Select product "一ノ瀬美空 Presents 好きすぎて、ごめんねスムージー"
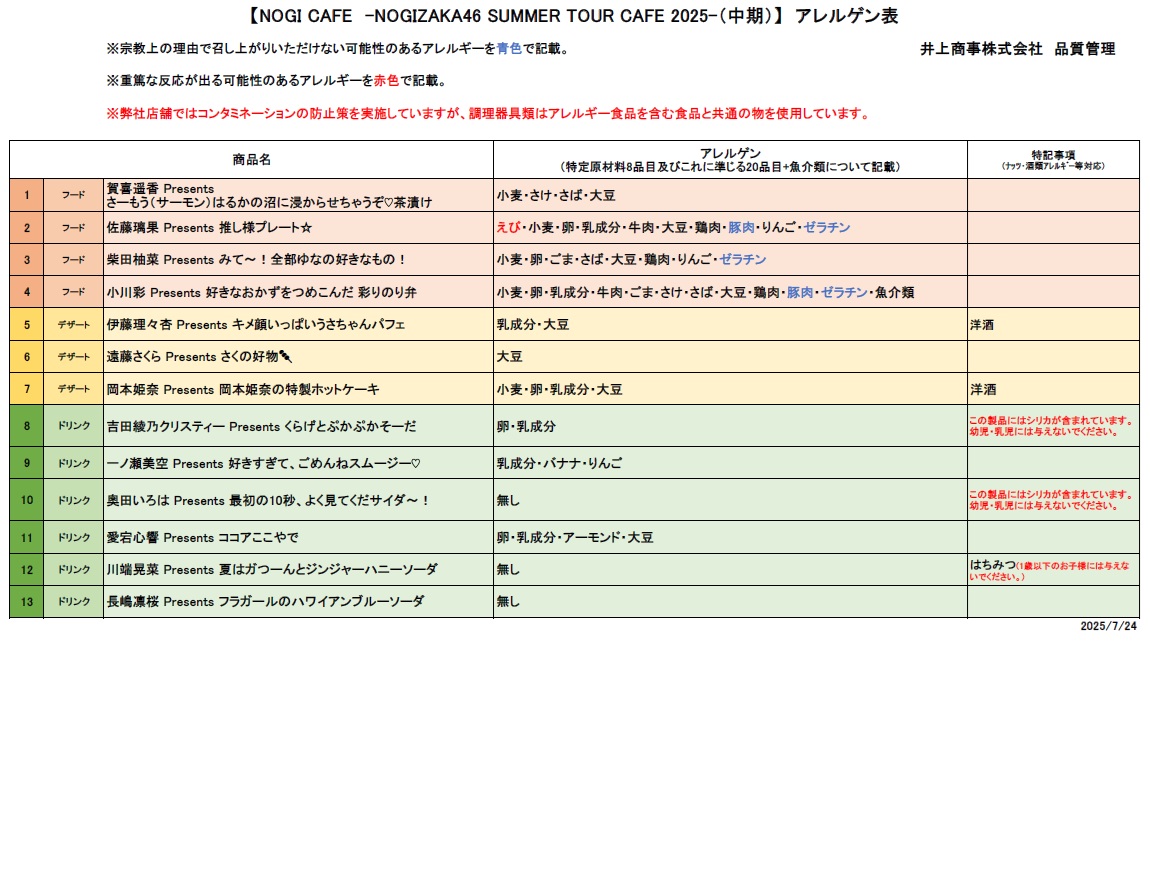The image size is (1150, 891). click(x=298, y=463)
